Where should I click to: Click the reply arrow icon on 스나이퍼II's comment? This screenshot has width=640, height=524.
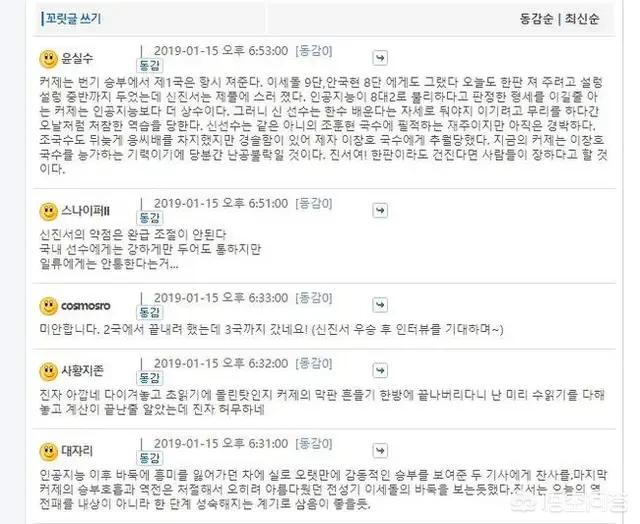[380, 211]
